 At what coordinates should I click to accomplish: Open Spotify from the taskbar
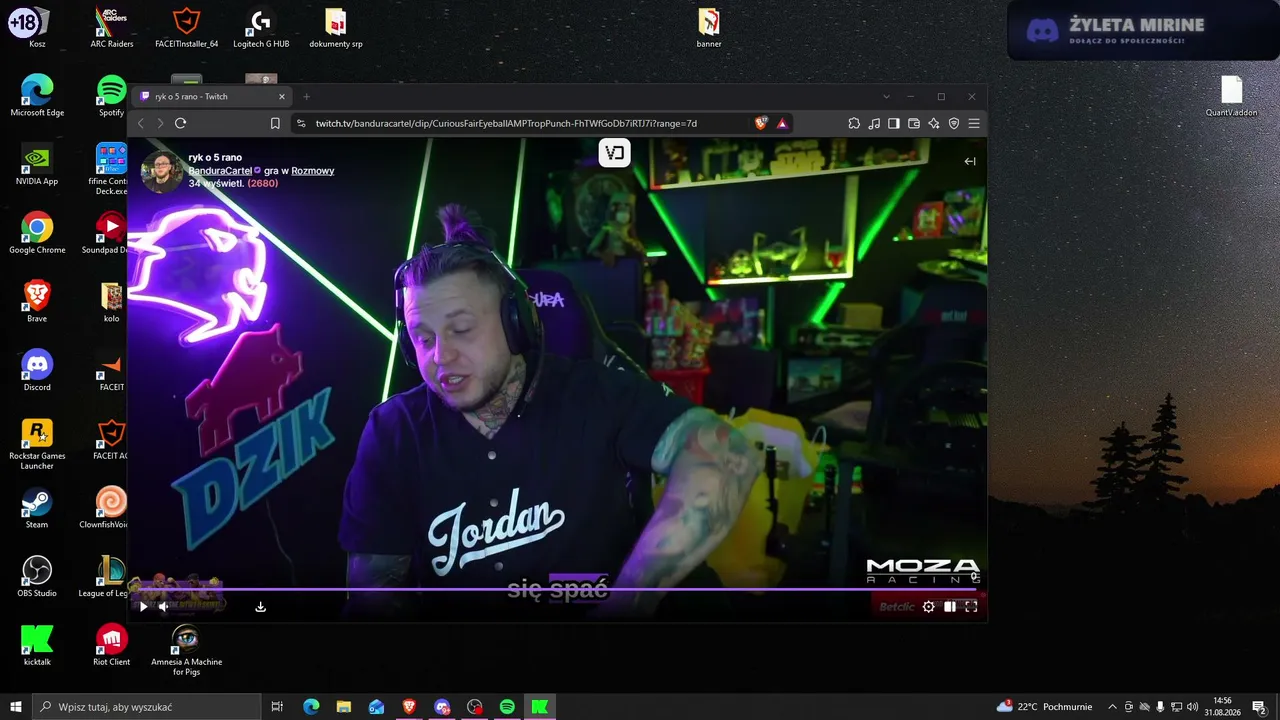[507, 707]
